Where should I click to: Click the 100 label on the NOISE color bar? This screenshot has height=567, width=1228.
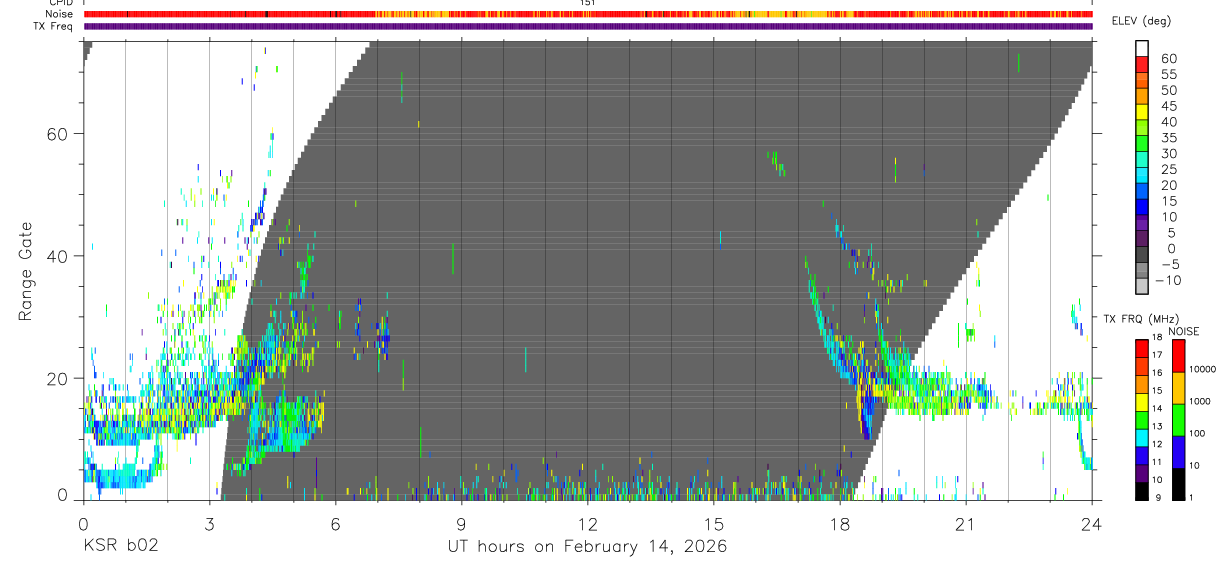(1195, 433)
